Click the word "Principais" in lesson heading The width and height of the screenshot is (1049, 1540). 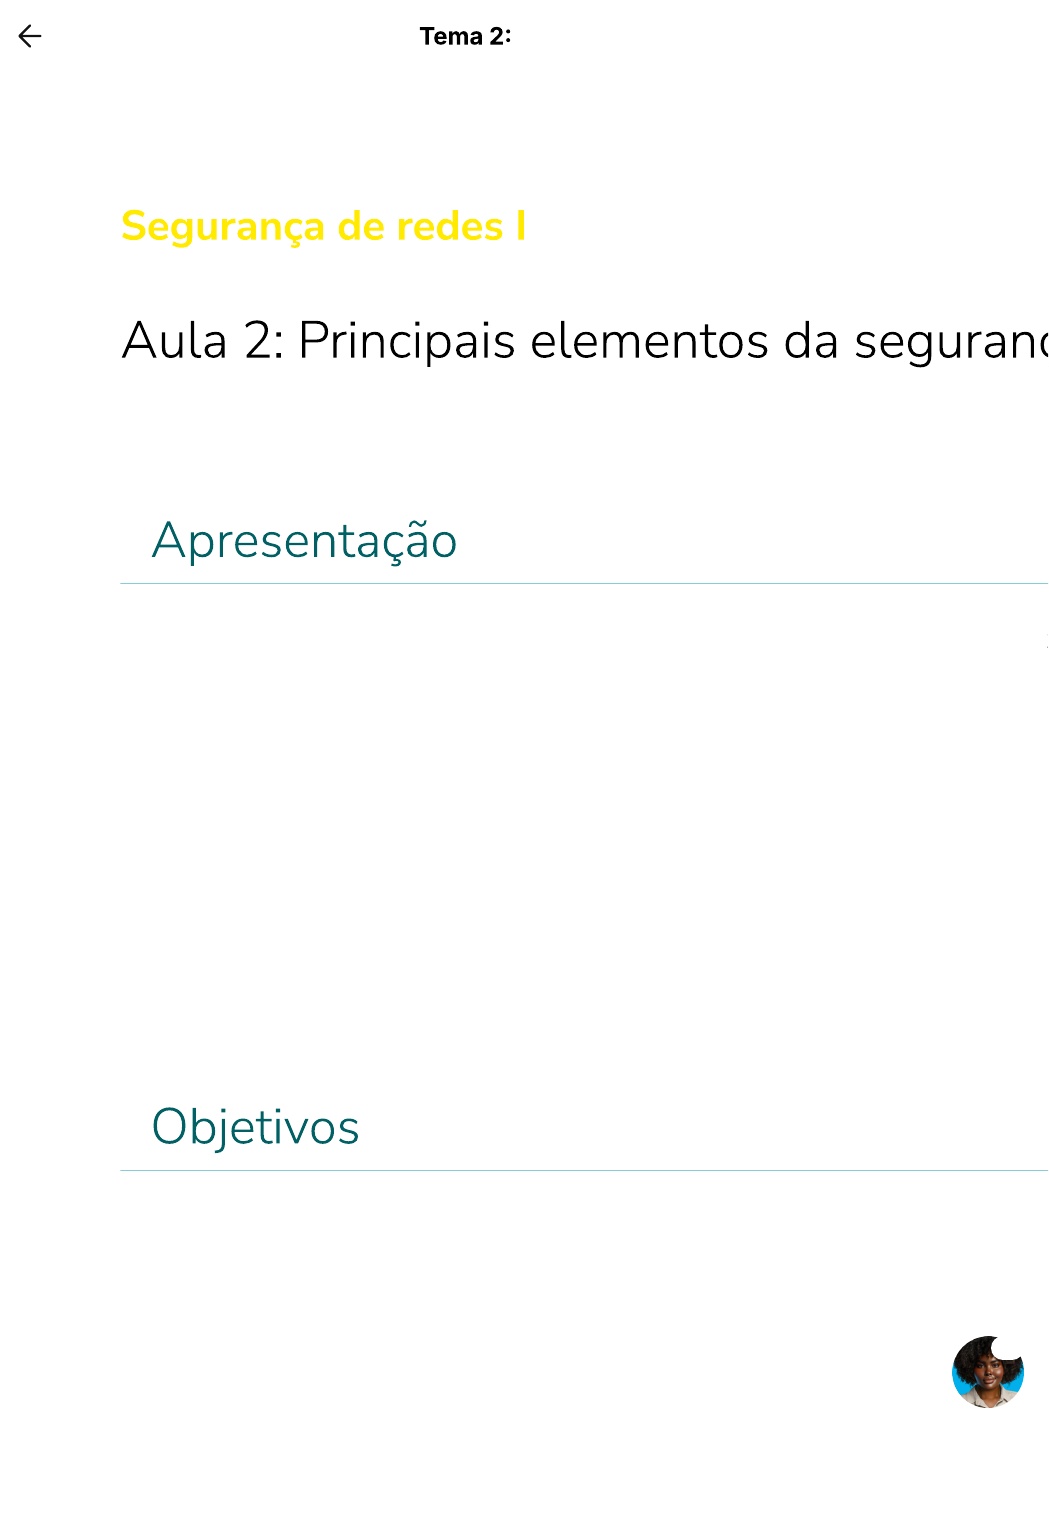tap(406, 341)
